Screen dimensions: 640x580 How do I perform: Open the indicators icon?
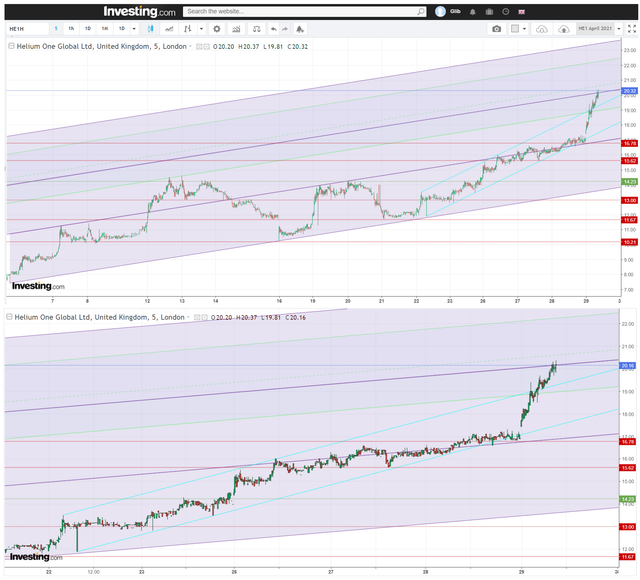pyautogui.click(x=236, y=29)
